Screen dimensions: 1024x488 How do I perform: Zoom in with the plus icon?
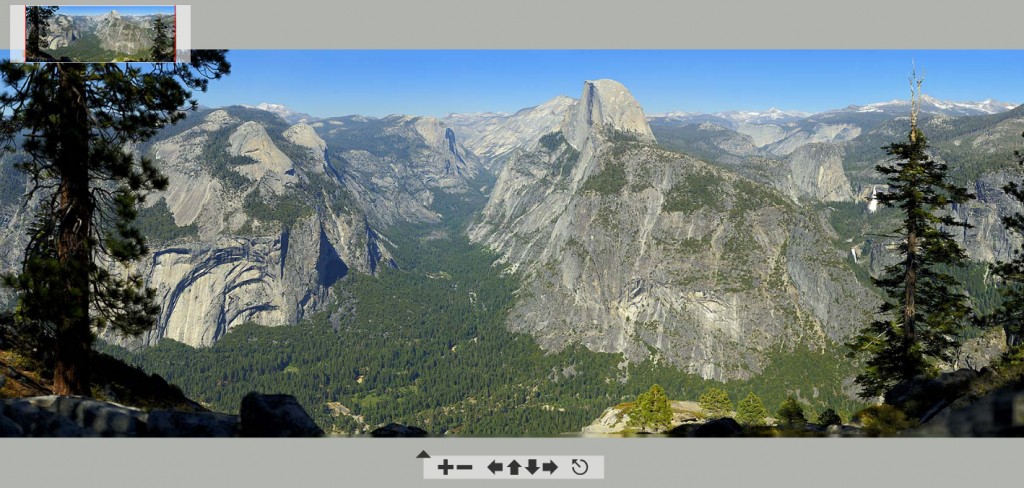(445, 467)
